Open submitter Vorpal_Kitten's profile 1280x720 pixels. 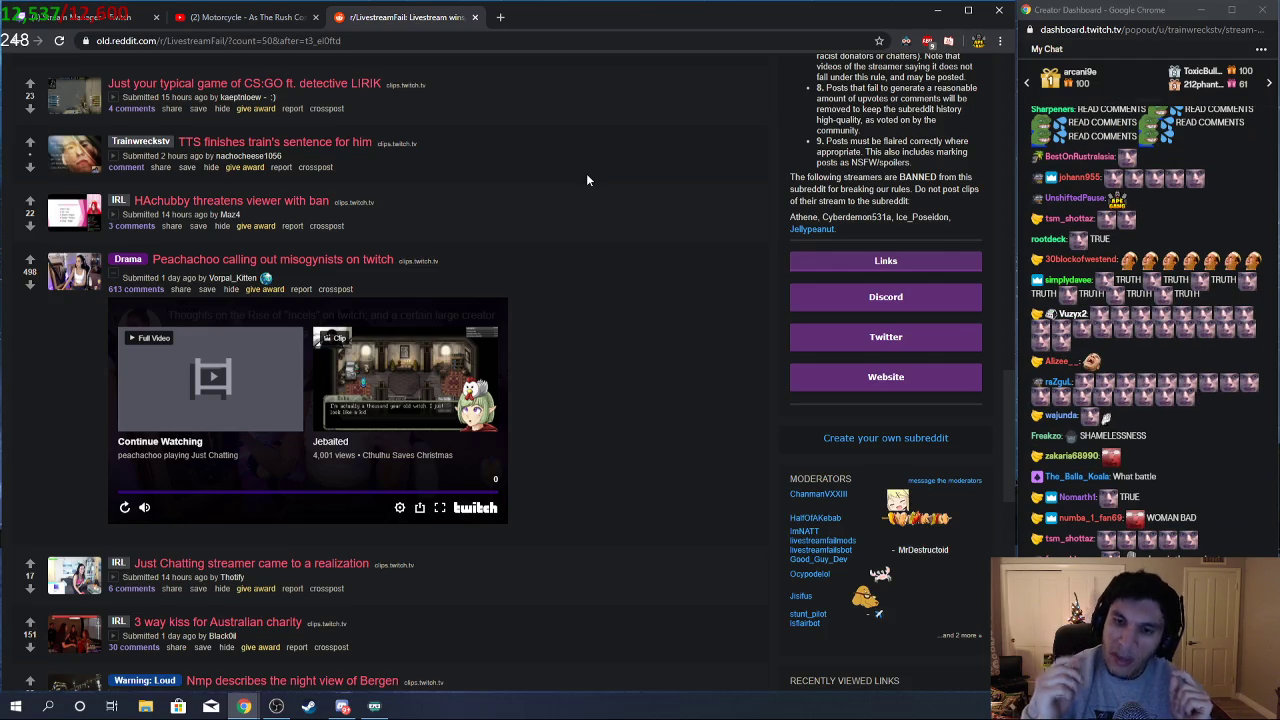(233, 278)
